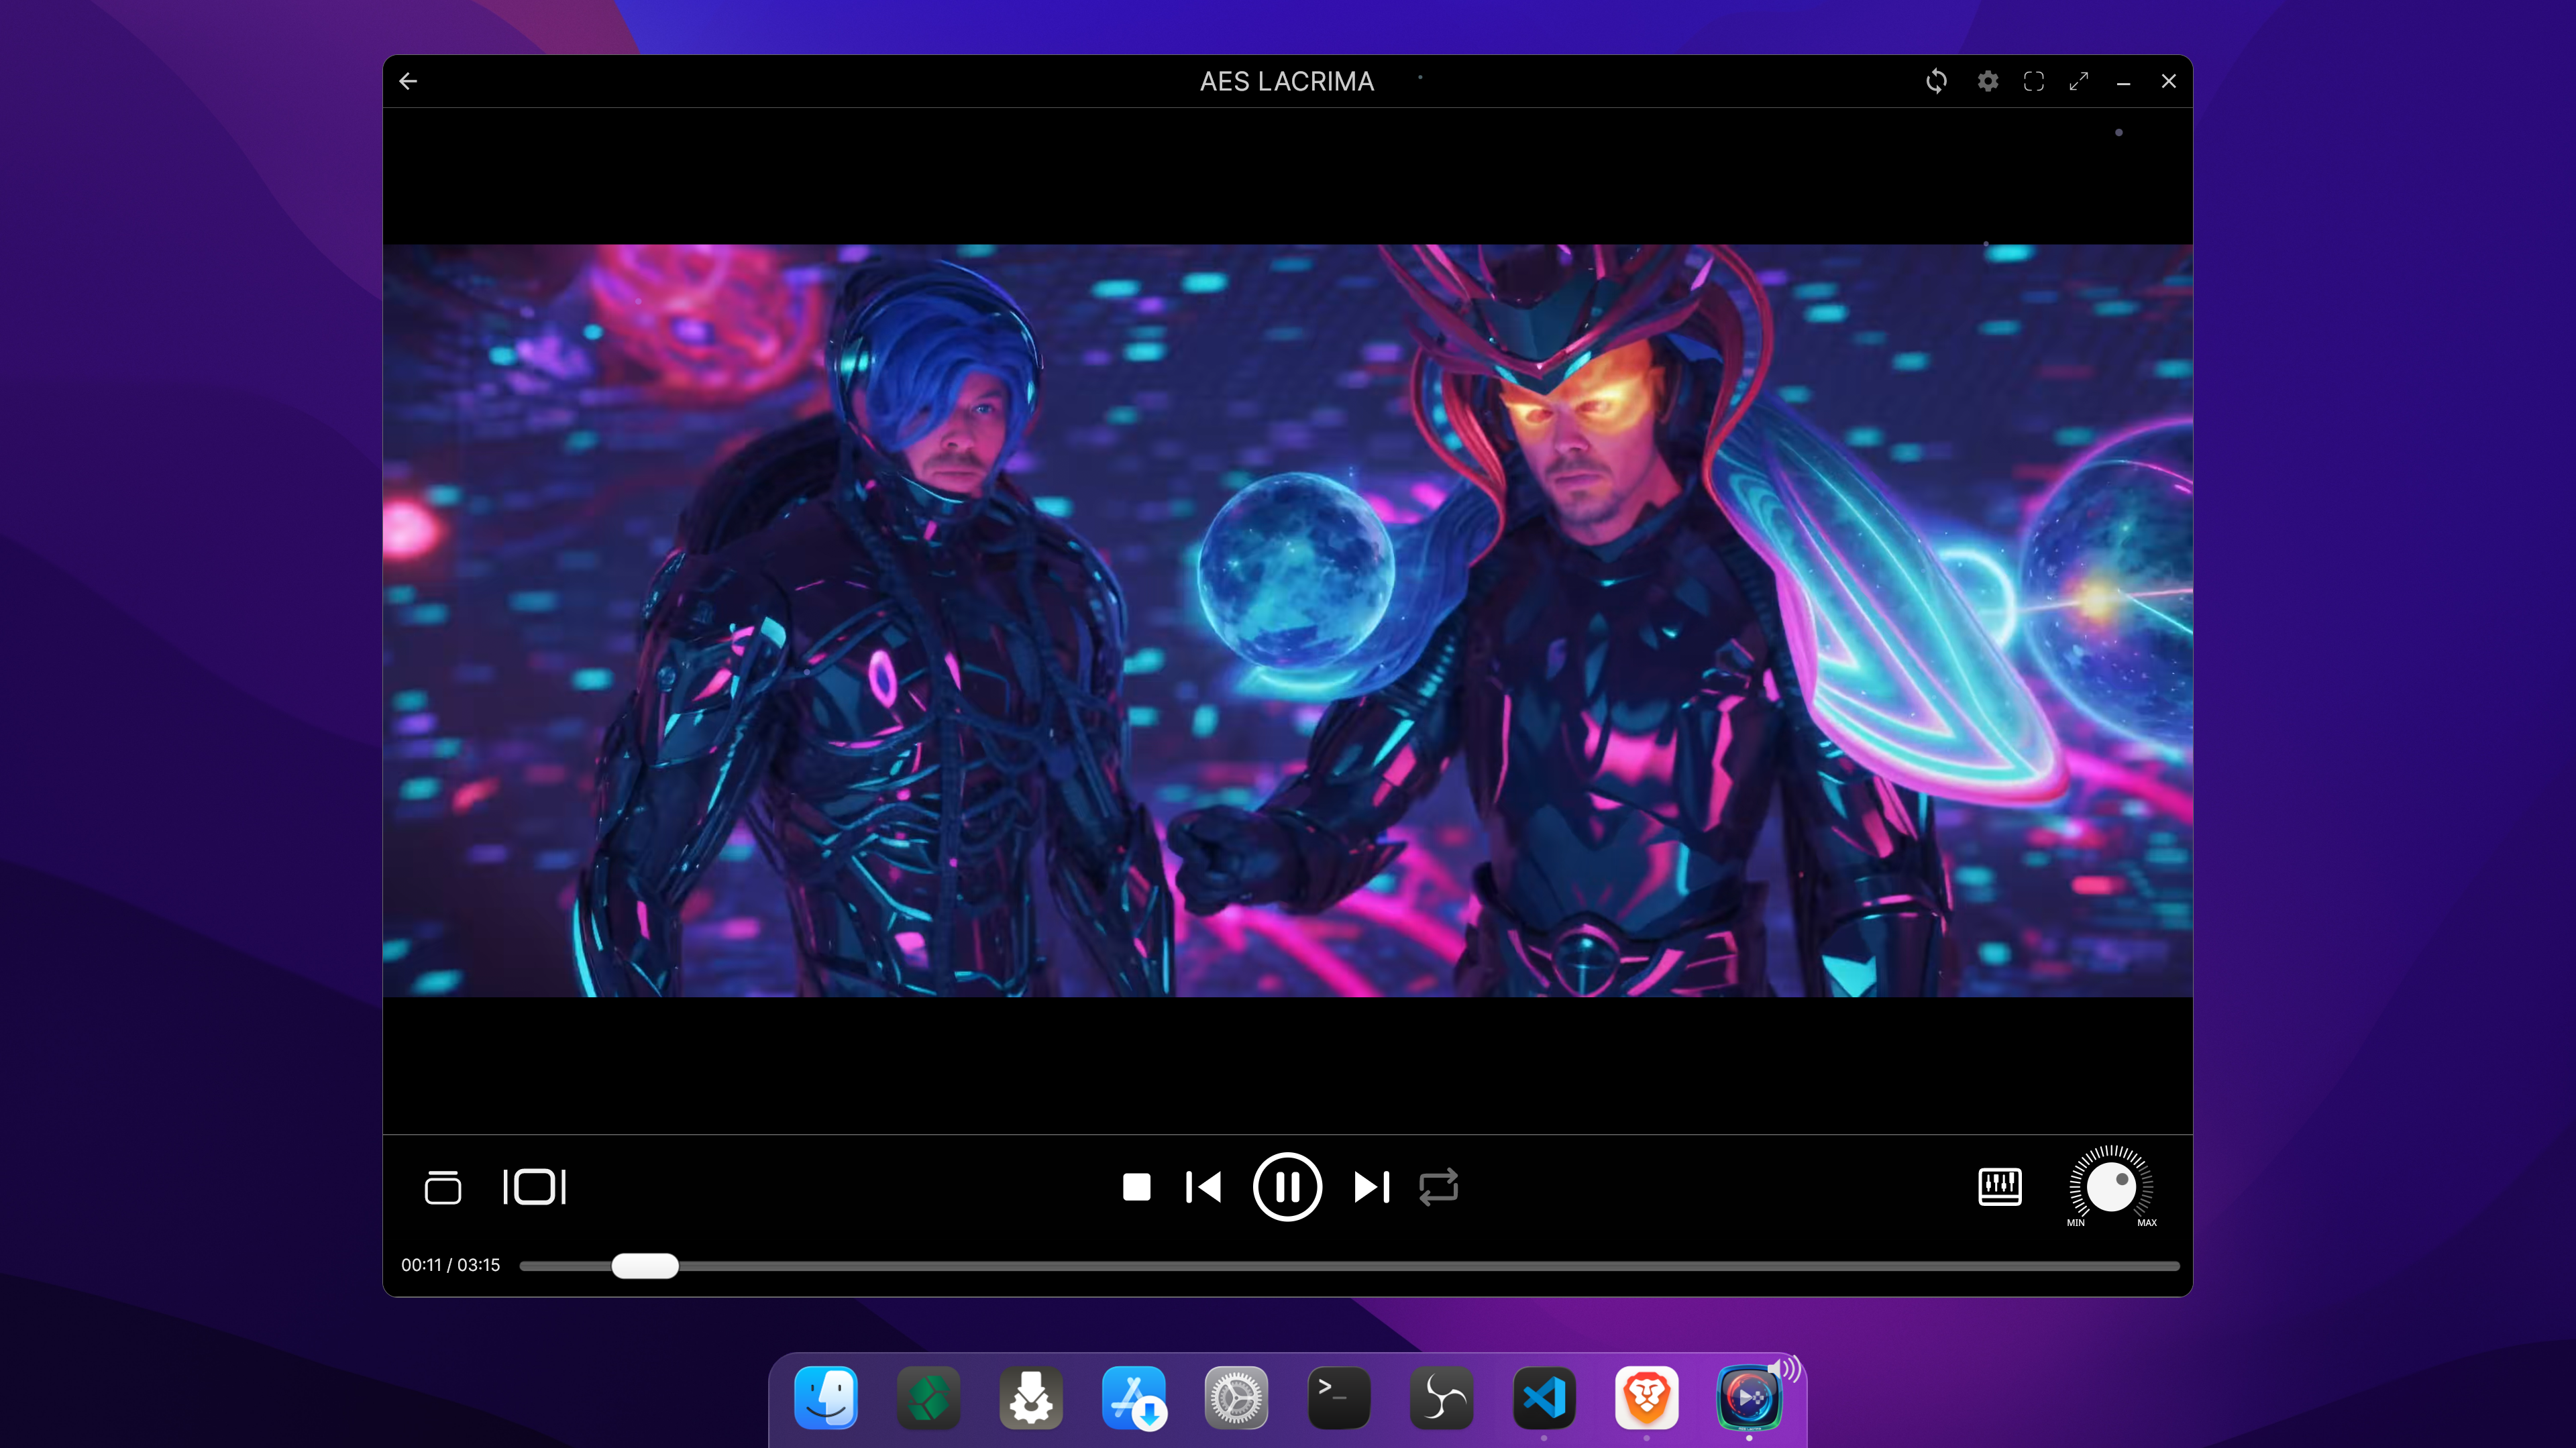Open Brave browser from the dock
The height and width of the screenshot is (1448, 2576).
click(1646, 1397)
